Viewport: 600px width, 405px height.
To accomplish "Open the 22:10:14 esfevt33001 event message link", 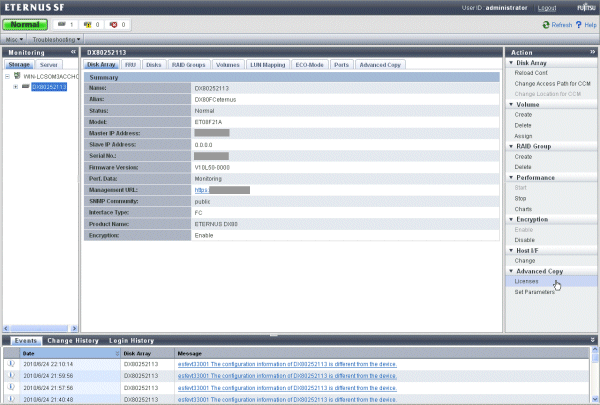I will [287, 364].
